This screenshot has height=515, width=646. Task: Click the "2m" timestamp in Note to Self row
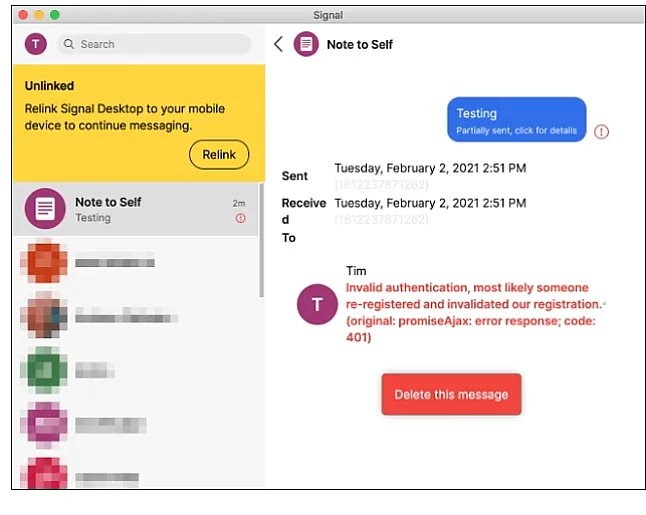239,203
